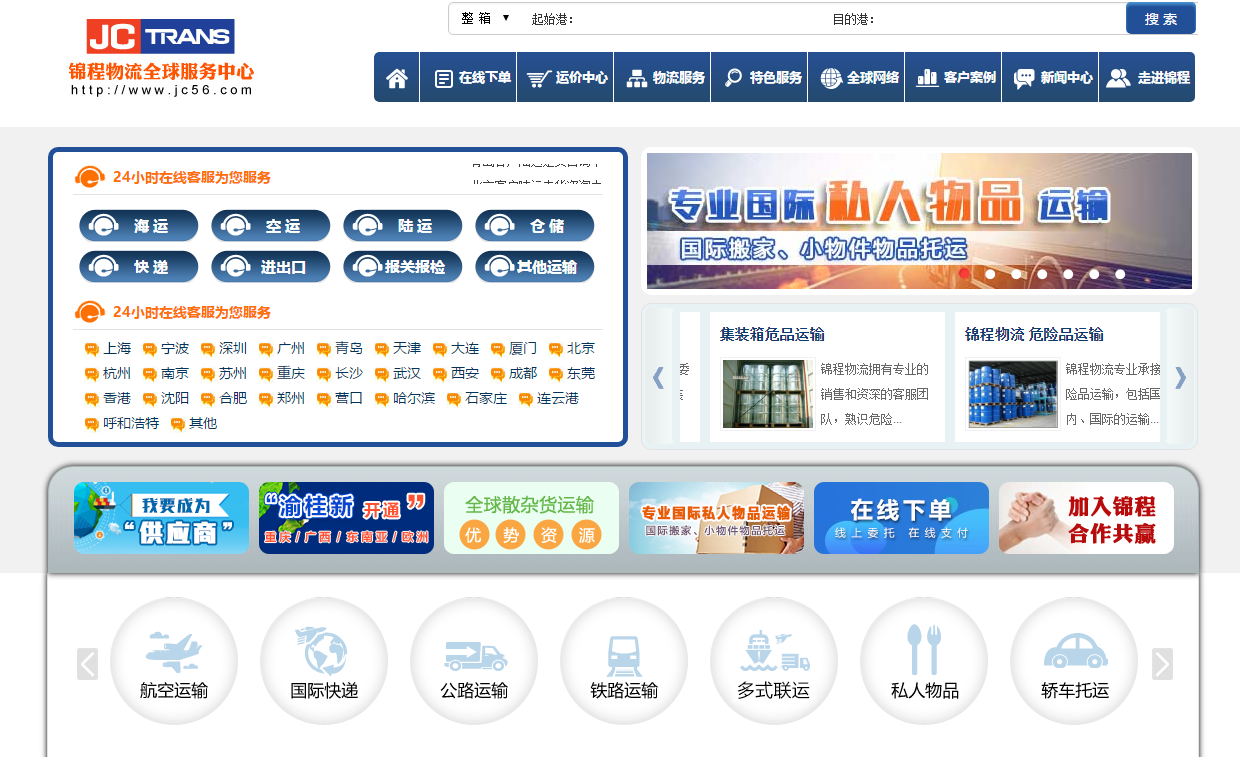Contact 快递 online customer service

139,267
